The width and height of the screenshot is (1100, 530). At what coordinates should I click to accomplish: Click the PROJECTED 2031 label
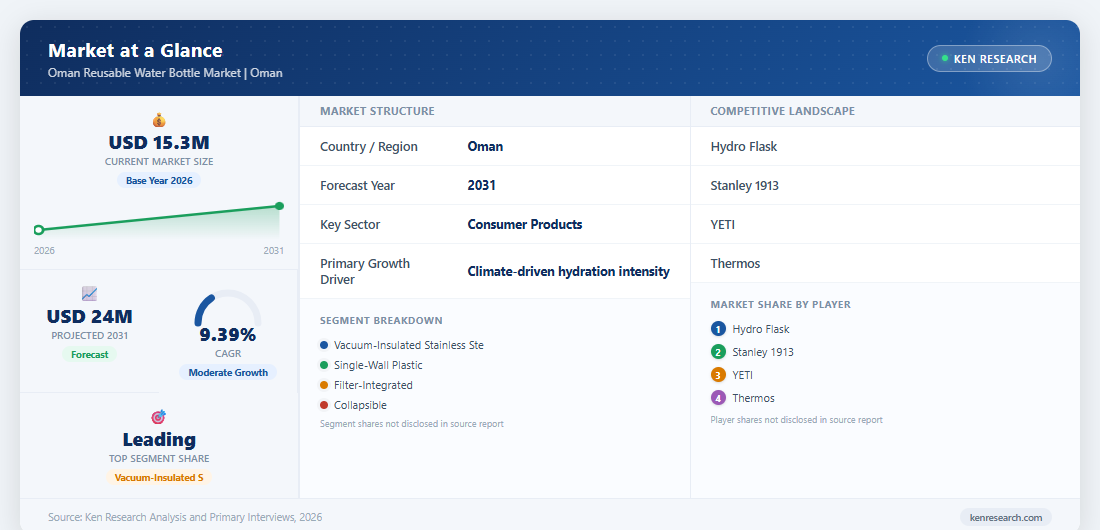[90, 336]
